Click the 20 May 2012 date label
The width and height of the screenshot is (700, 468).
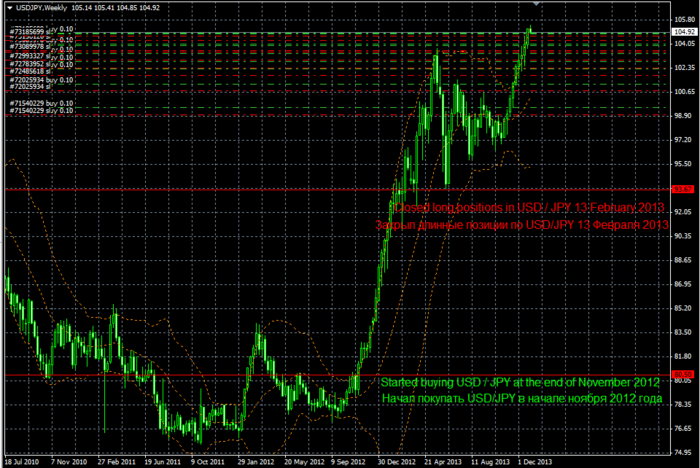click(x=304, y=462)
